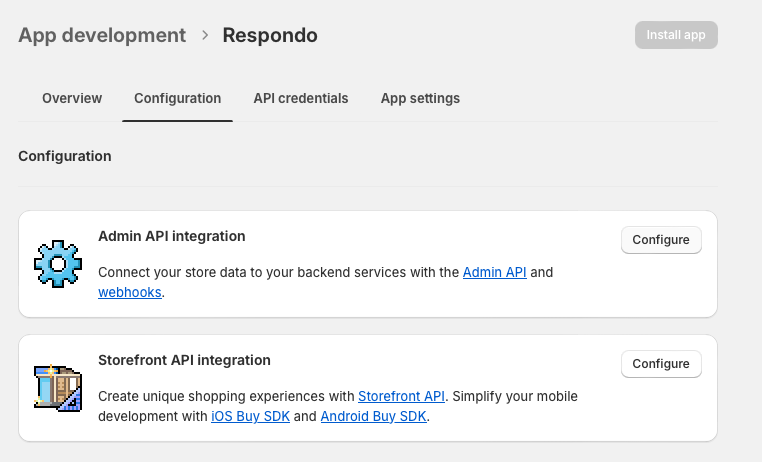Select the Configuration tab

pos(177,98)
